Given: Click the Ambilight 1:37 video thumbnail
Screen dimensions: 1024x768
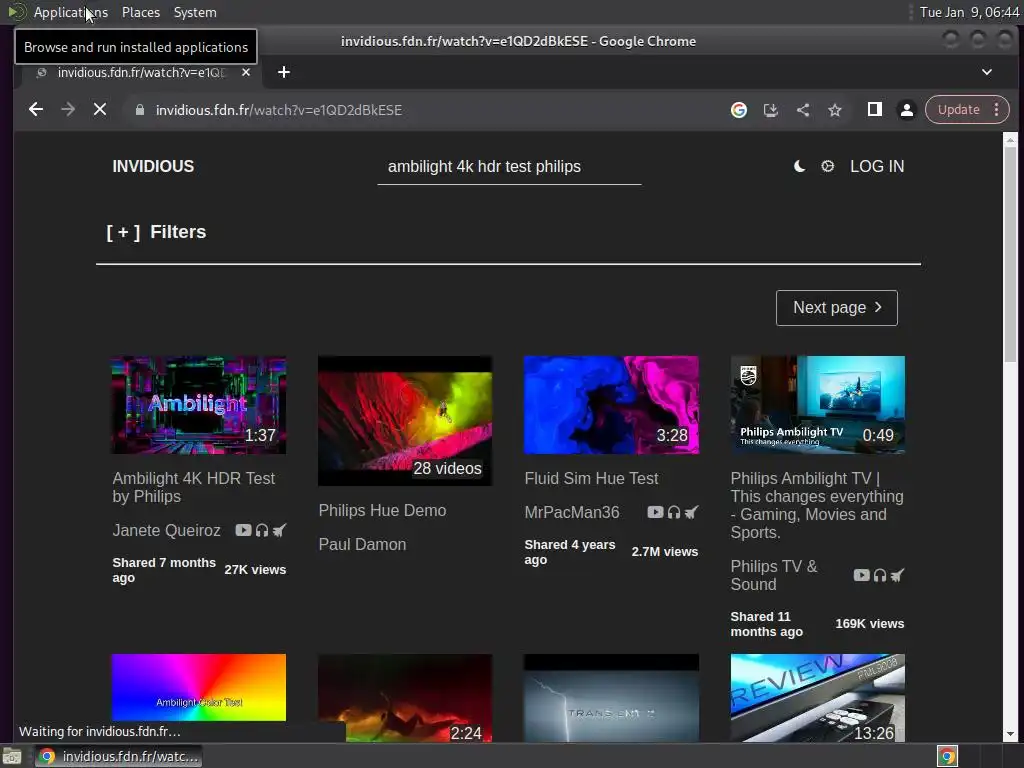Looking at the screenshot, I should (x=199, y=405).
